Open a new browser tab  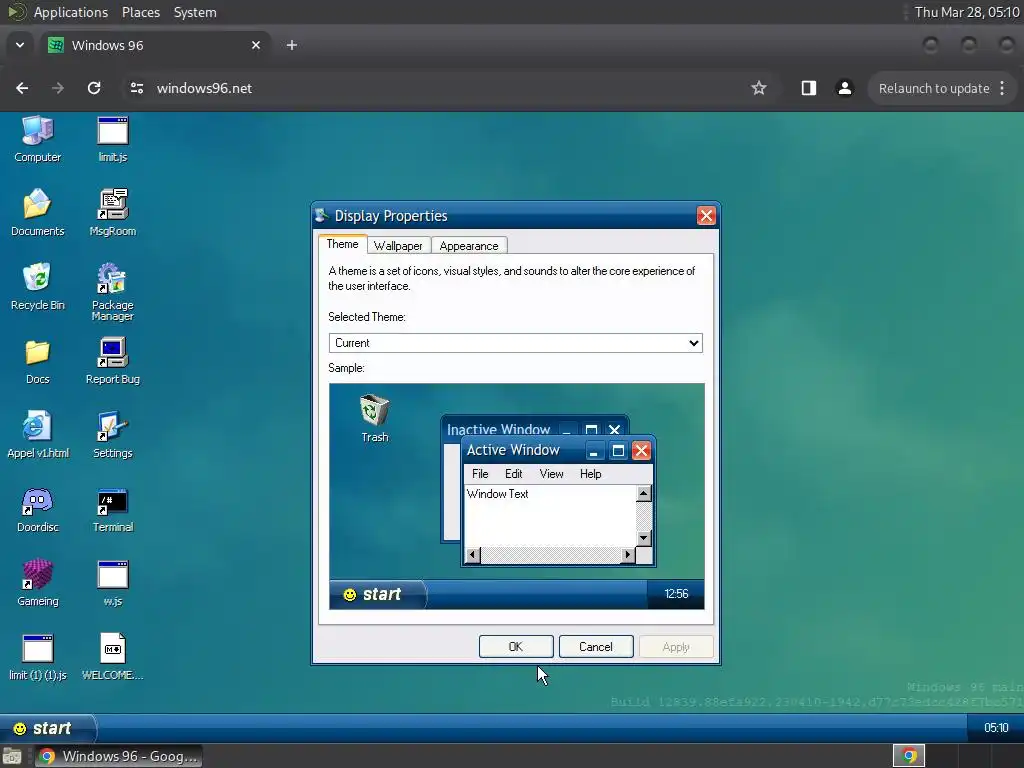292,45
